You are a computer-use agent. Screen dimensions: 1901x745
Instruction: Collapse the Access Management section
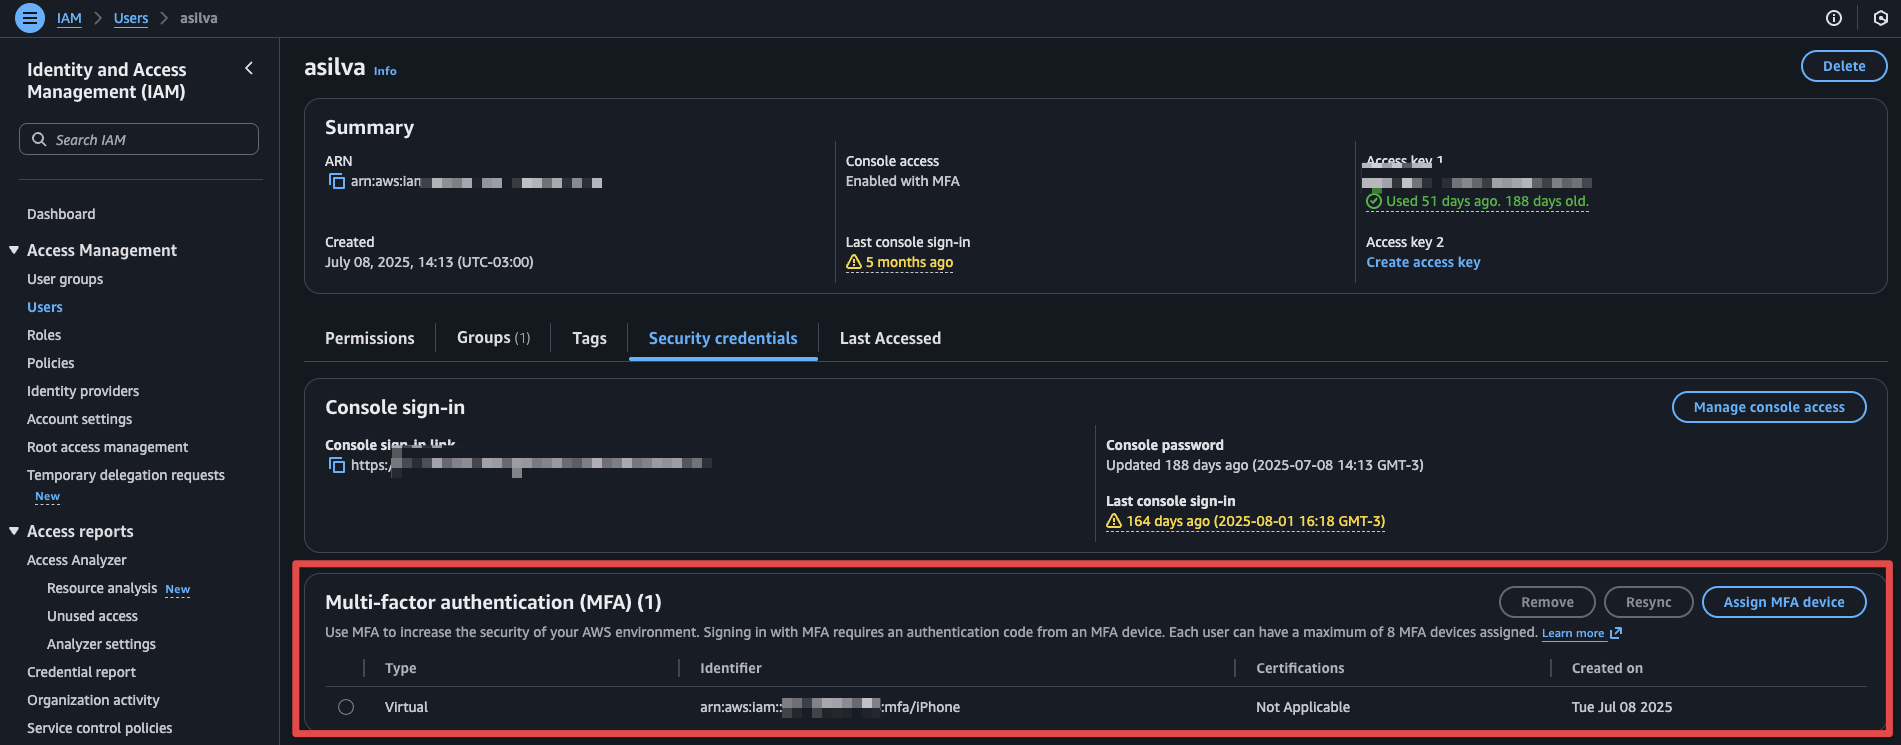[x=14, y=250]
